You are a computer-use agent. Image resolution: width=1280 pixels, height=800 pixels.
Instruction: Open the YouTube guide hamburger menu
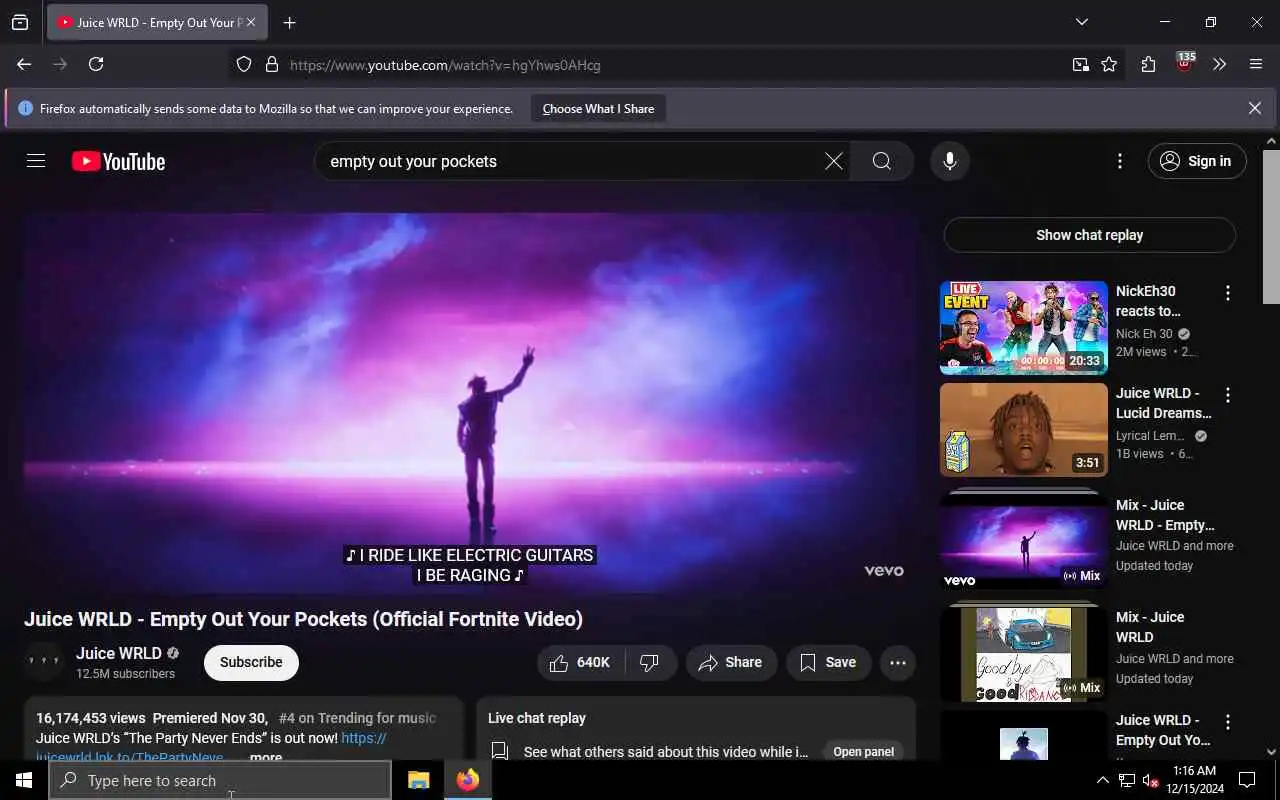(36, 161)
